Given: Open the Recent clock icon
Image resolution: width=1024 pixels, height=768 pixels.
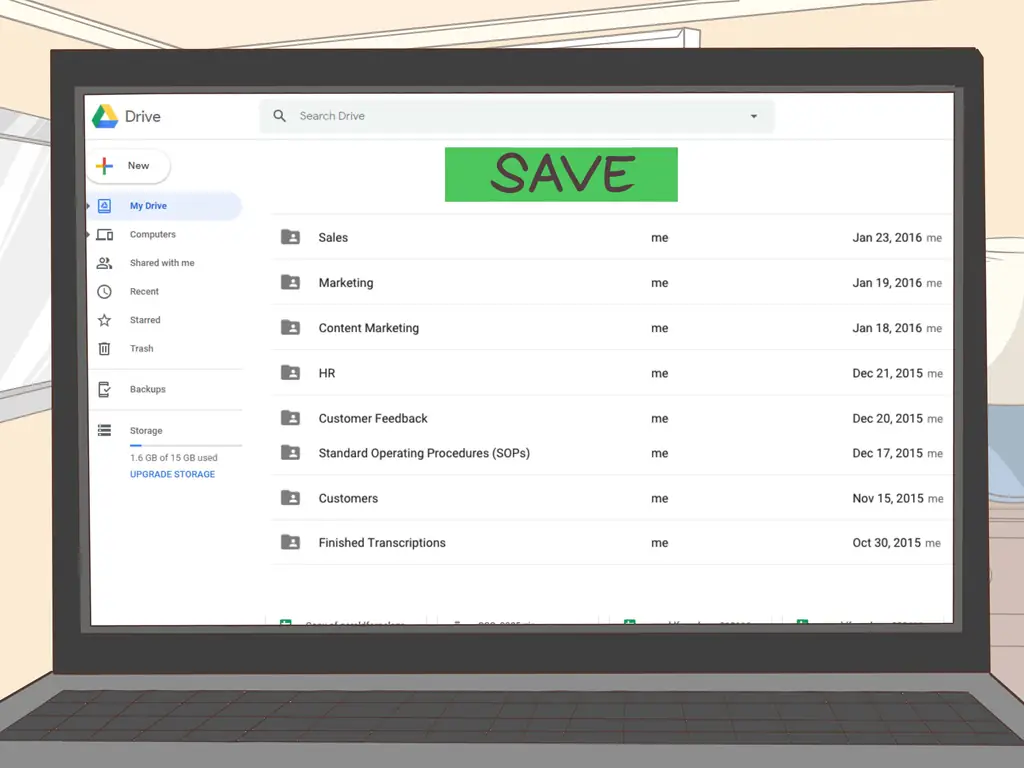Looking at the screenshot, I should click(104, 292).
